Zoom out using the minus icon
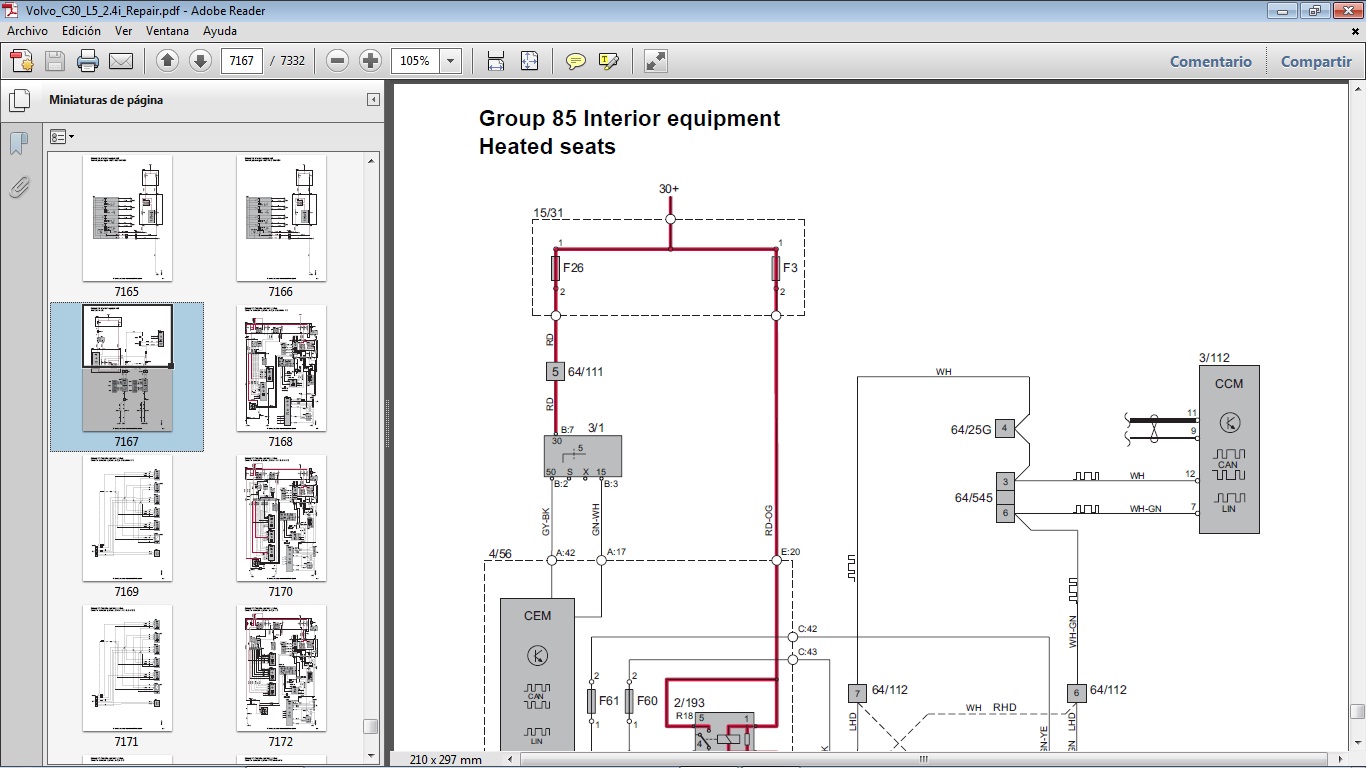Viewport: 1366px width, 768px height. pyautogui.click(x=337, y=60)
